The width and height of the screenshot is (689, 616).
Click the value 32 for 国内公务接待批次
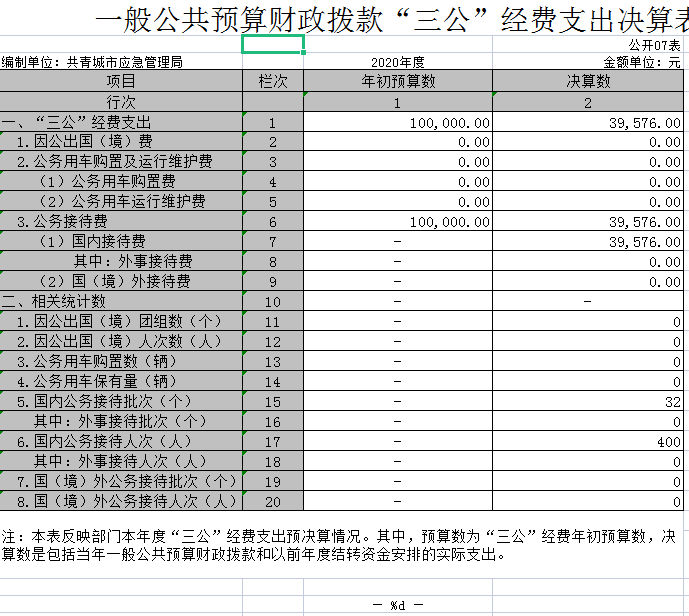click(672, 402)
